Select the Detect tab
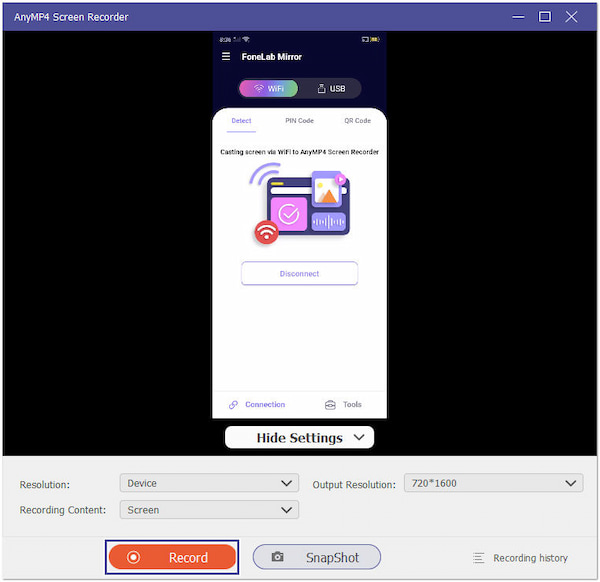This screenshot has width=600, height=582. pos(241,121)
